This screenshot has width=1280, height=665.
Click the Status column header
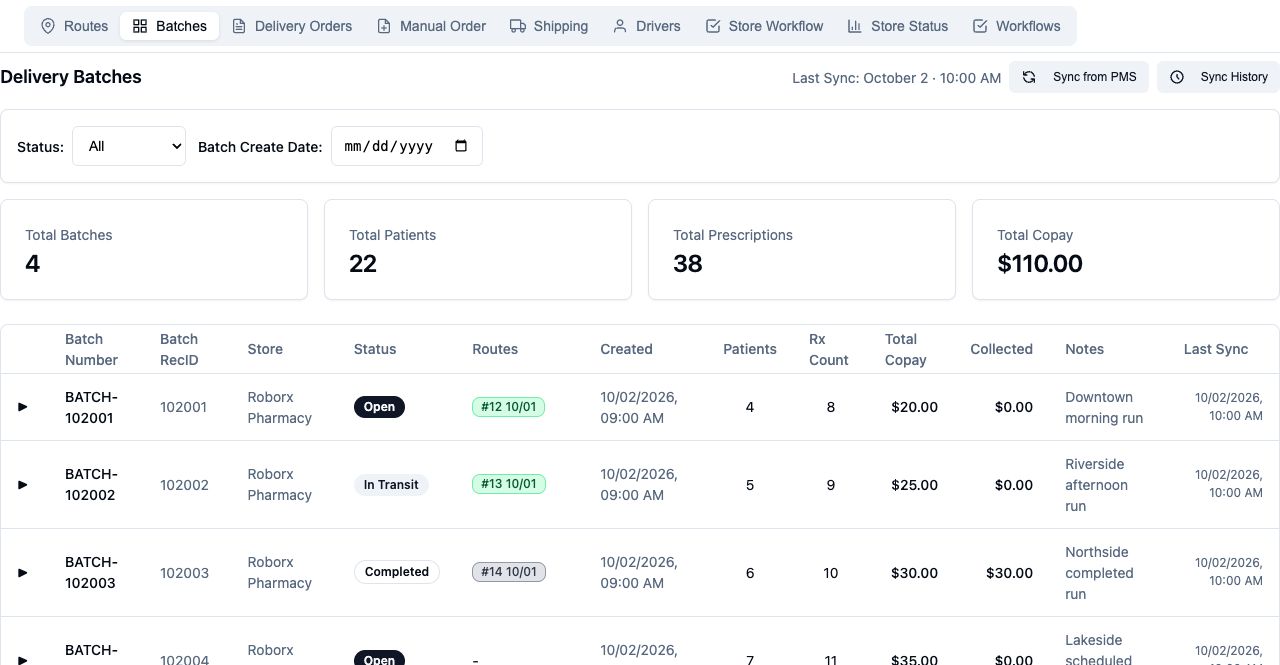375,349
